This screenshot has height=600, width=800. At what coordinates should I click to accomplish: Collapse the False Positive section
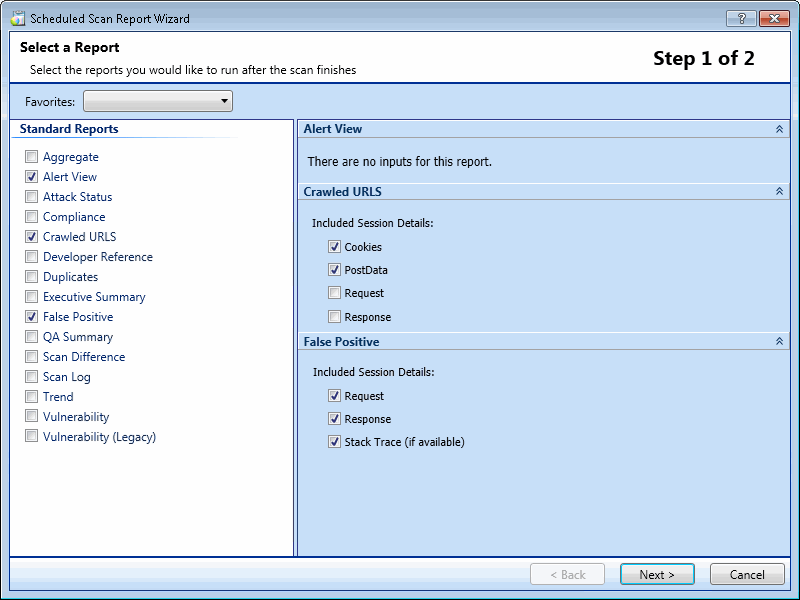click(x=780, y=340)
